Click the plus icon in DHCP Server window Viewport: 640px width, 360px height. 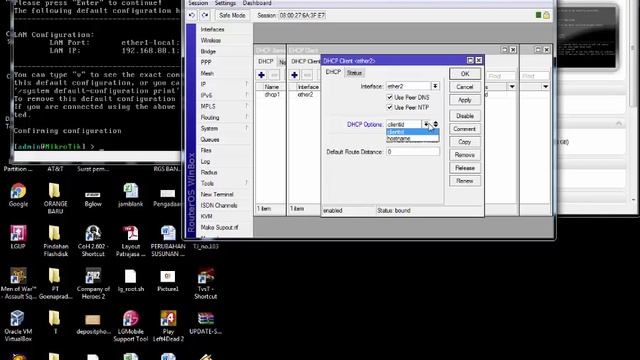(261, 75)
